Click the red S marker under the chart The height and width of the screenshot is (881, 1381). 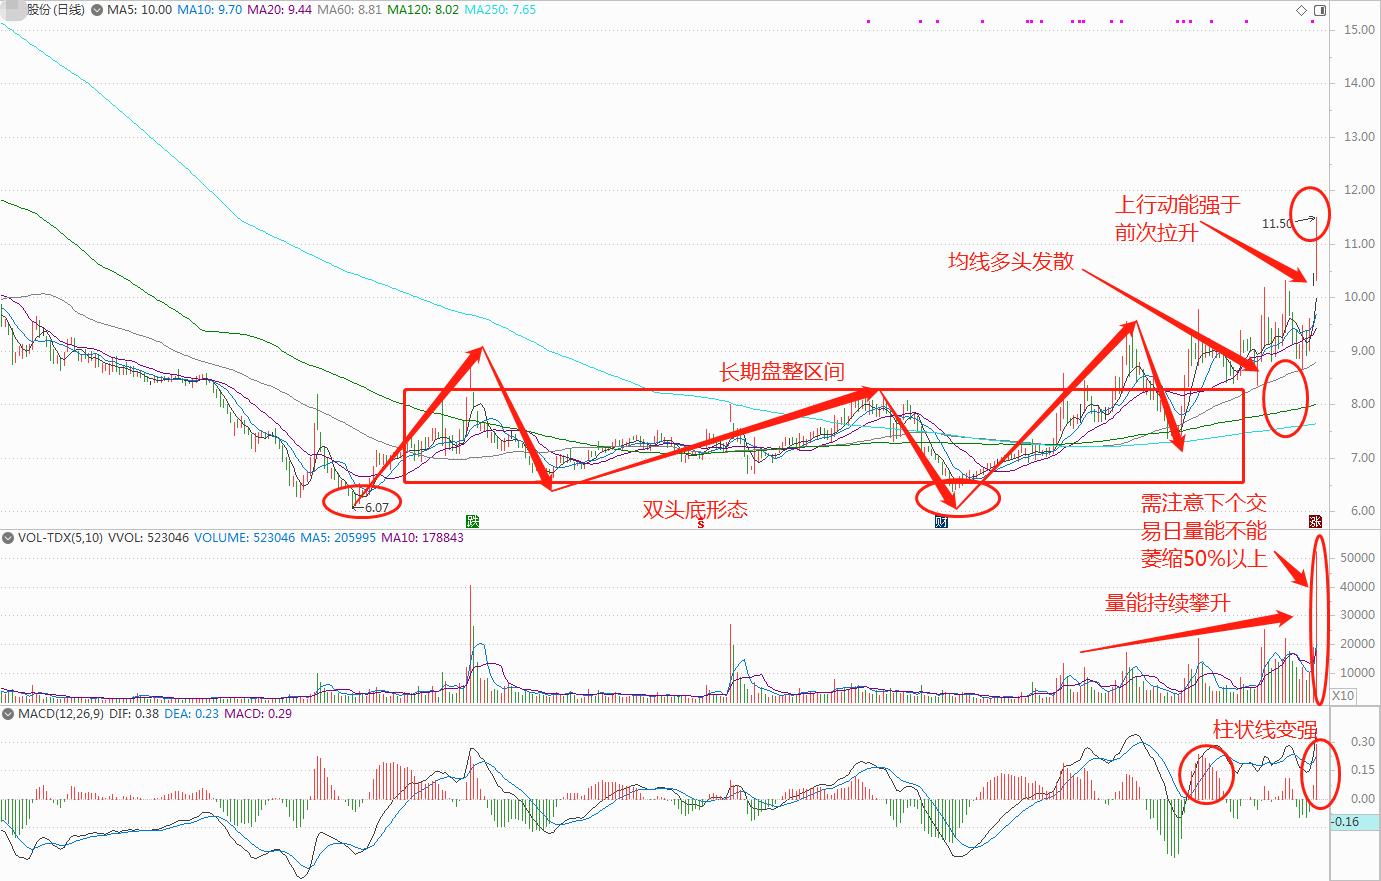tap(701, 522)
